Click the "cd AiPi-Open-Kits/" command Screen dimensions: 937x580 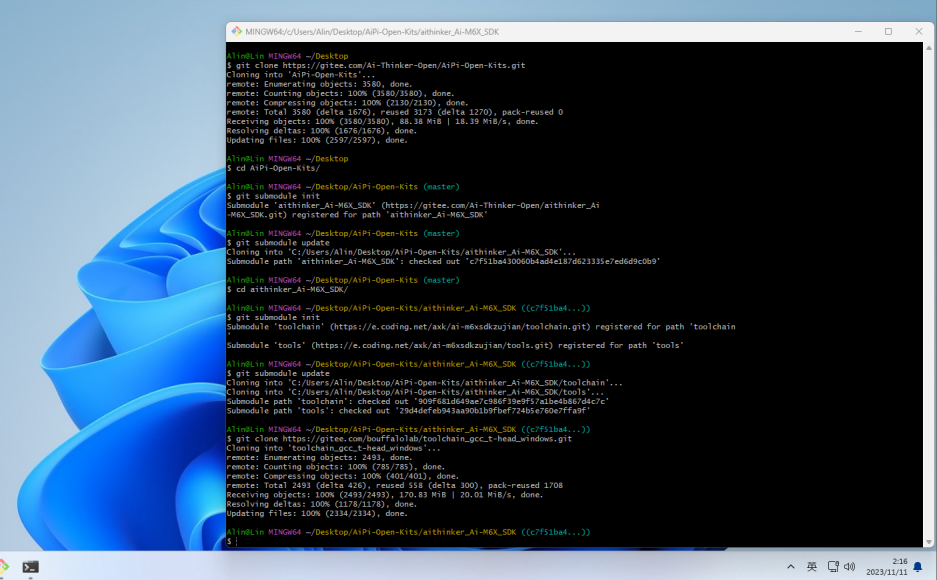coord(273,168)
